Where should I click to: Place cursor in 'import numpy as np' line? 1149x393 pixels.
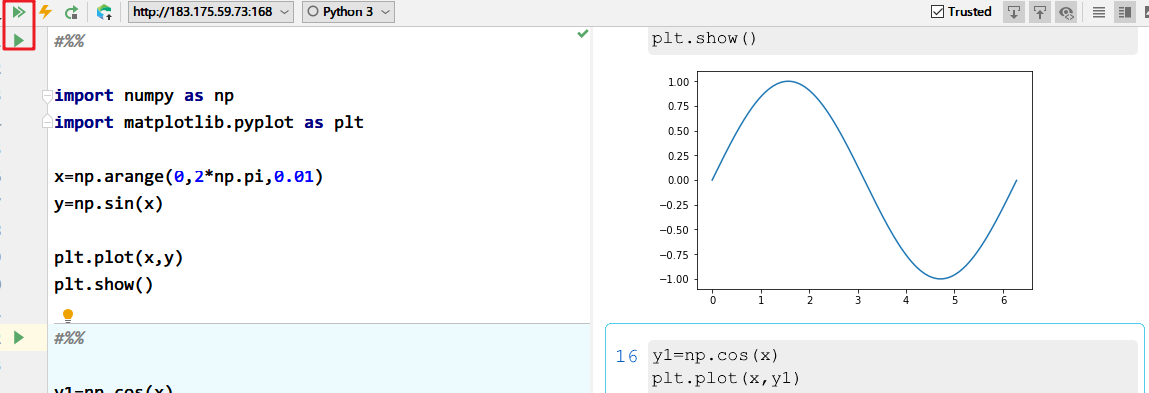(144, 95)
